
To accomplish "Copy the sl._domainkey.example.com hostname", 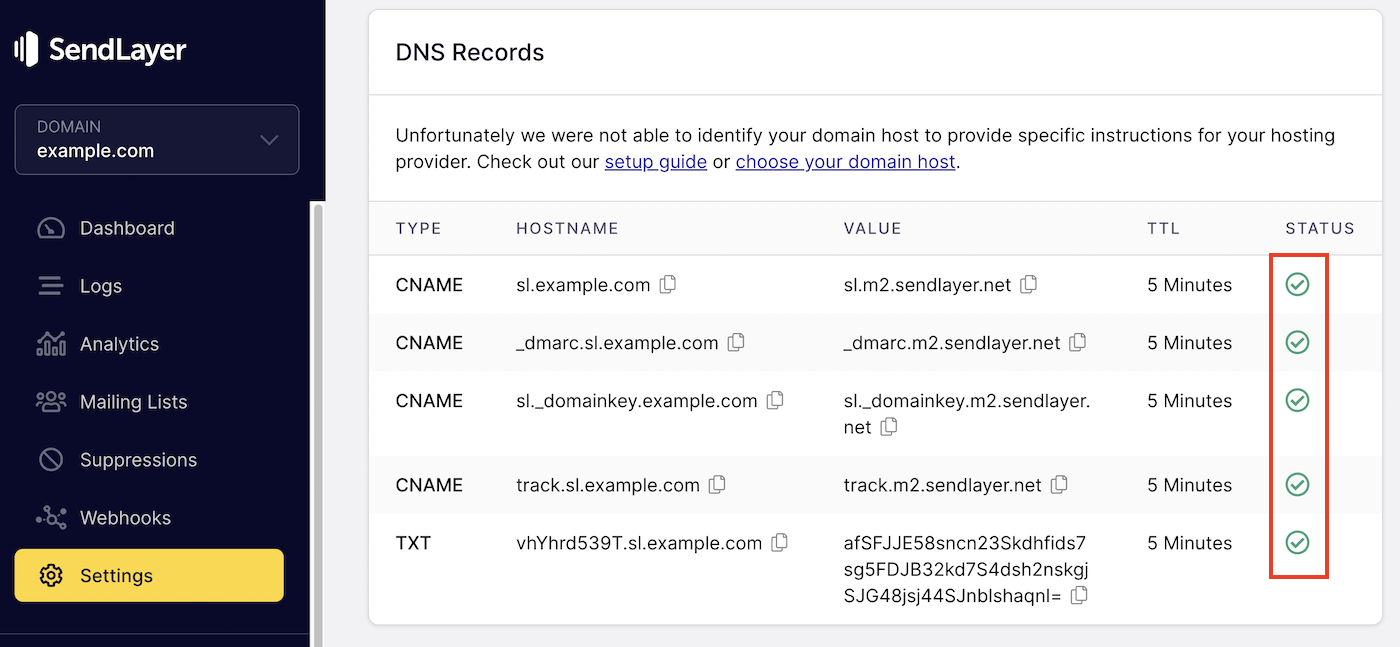I will [775, 401].
